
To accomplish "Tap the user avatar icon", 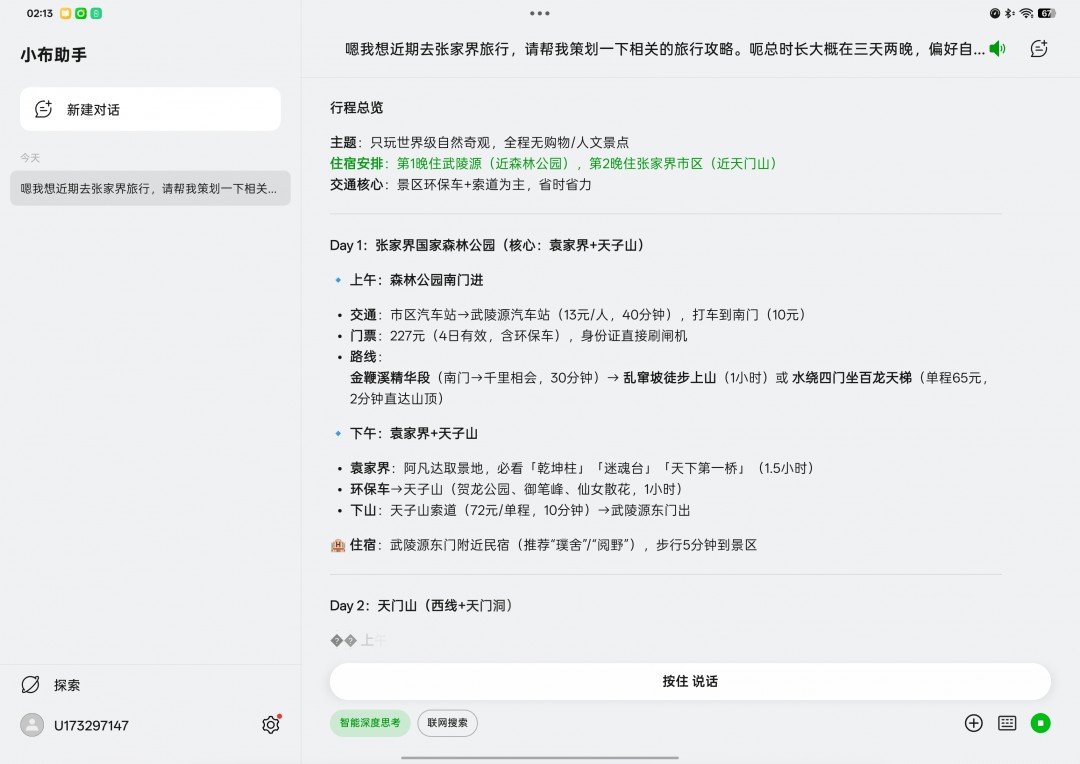I will 32,725.
